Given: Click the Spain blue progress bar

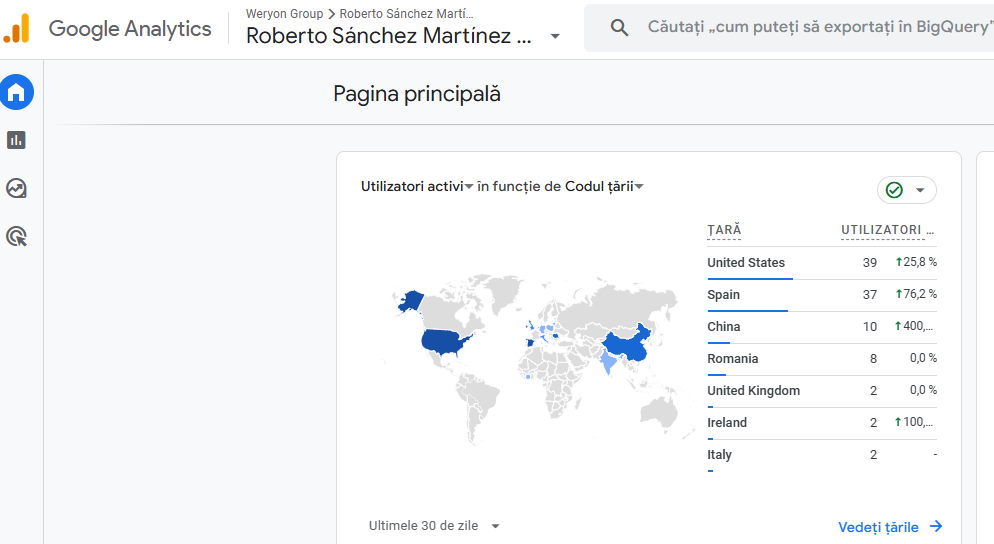Looking at the screenshot, I should [747, 311].
